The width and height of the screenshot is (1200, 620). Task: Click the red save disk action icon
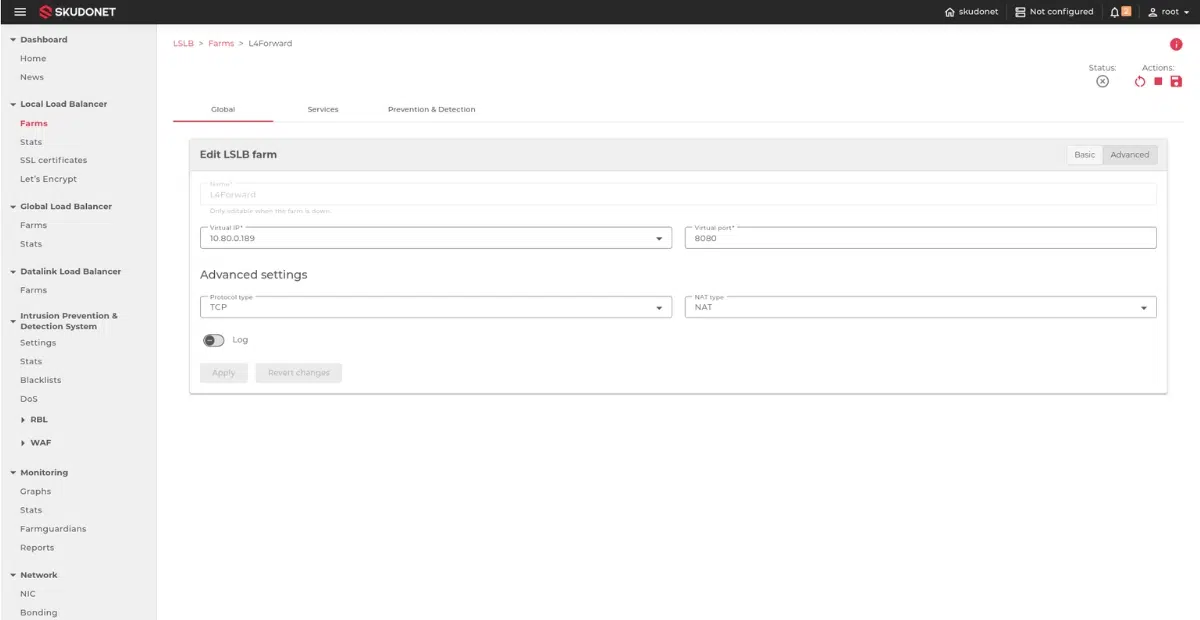pos(1176,82)
